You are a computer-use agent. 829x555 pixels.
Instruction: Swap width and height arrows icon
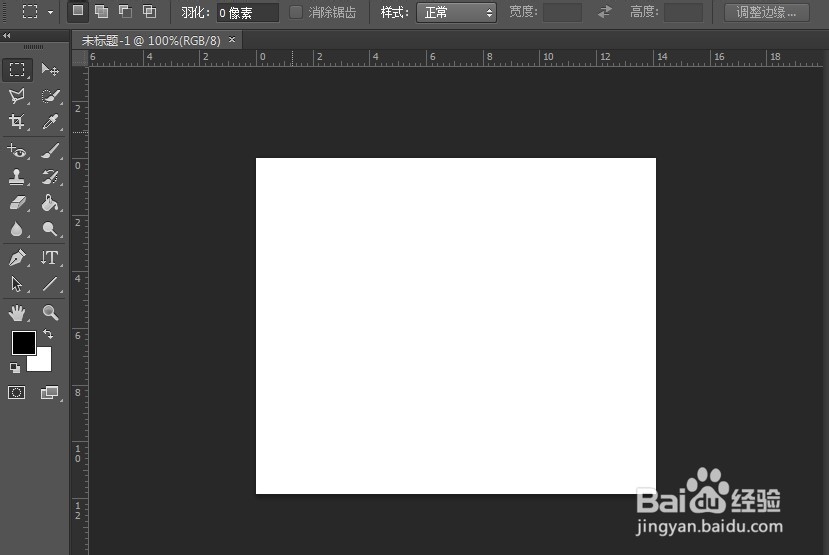tap(605, 12)
